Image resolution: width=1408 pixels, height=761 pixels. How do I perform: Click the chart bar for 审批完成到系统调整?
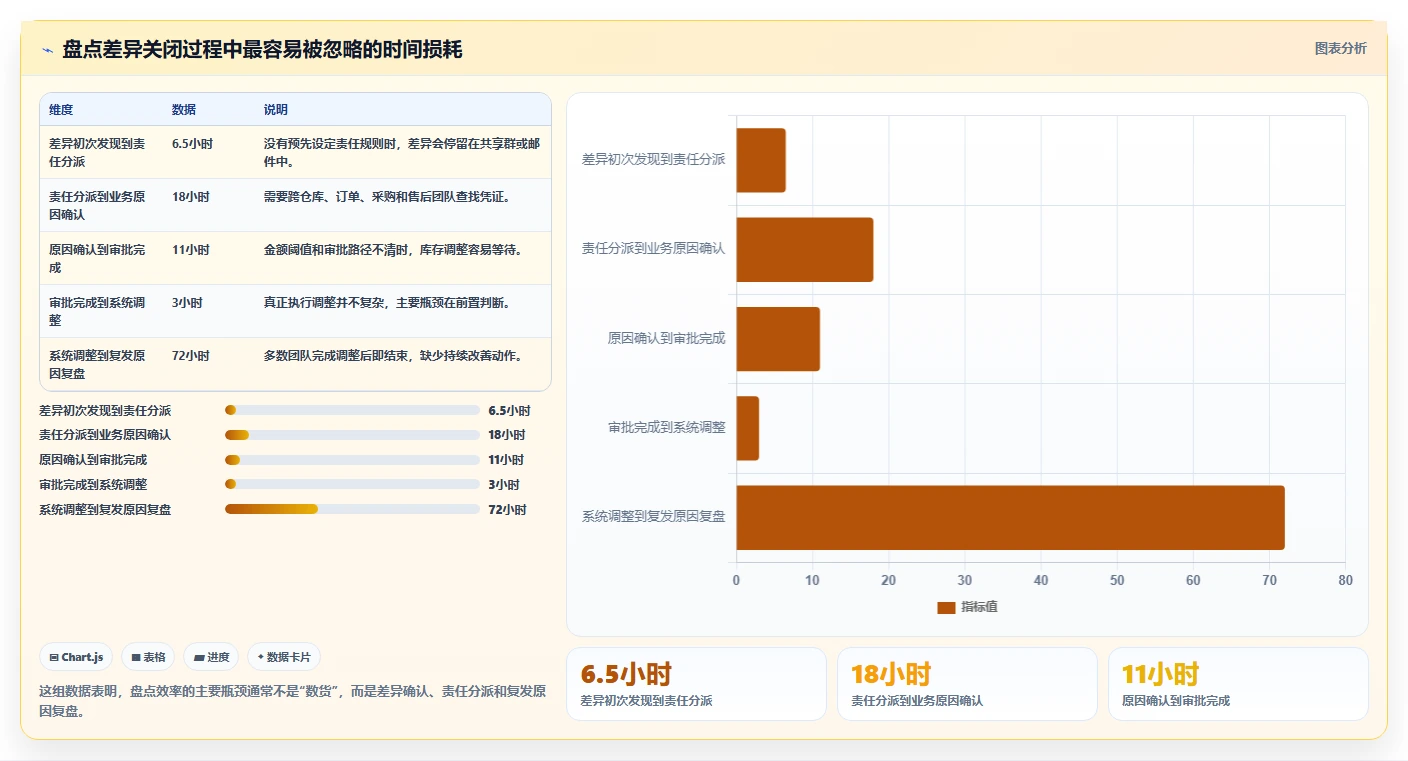click(x=748, y=428)
